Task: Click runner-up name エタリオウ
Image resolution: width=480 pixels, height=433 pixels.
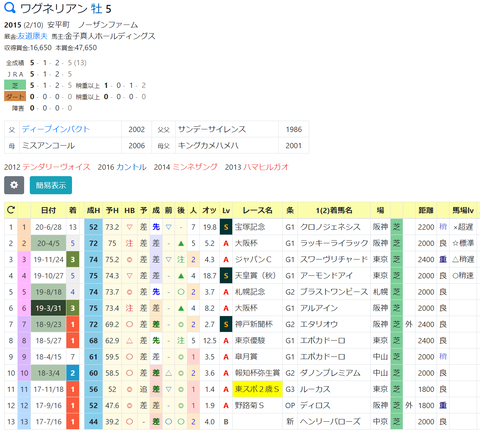Action: (319, 324)
